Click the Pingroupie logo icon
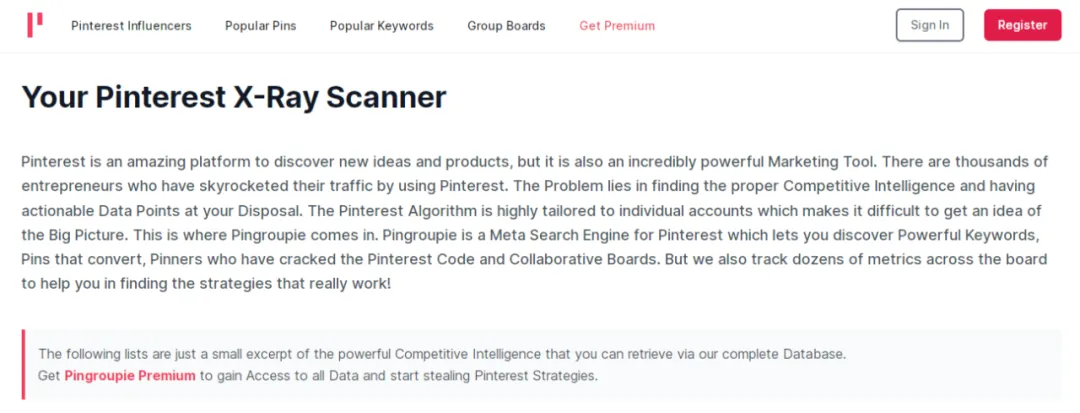Viewport: 1080px width, 413px height. coord(35,25)
